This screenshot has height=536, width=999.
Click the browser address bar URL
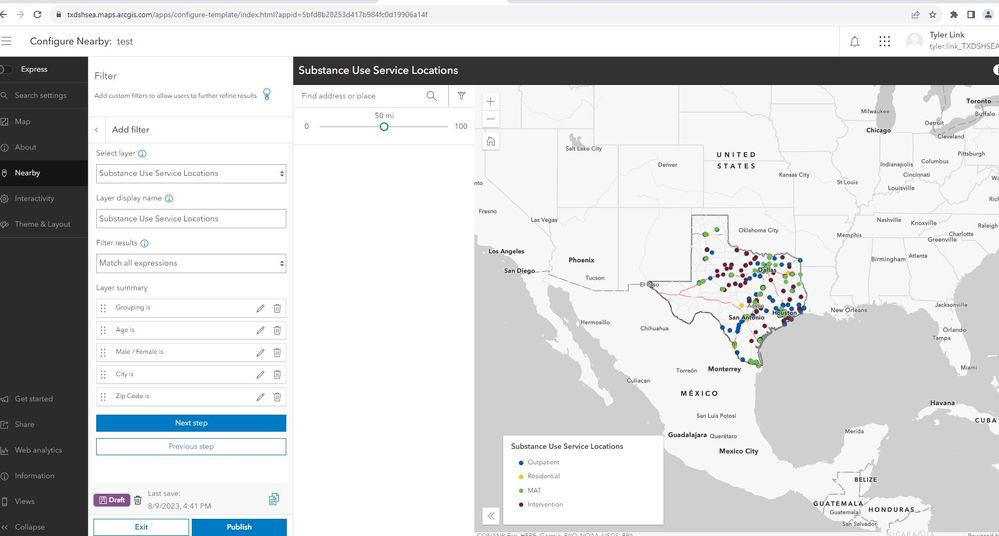click(247, 15)
